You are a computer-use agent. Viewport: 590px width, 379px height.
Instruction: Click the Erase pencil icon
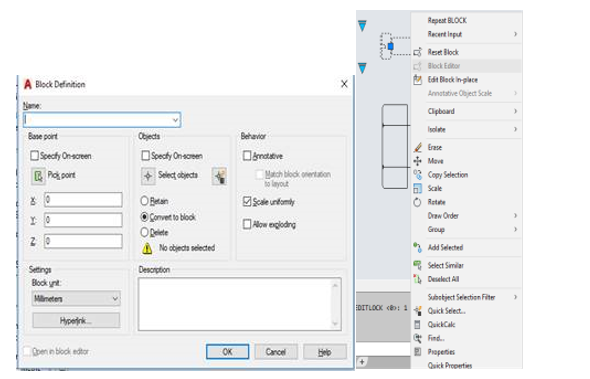click(x=418, y=147)
